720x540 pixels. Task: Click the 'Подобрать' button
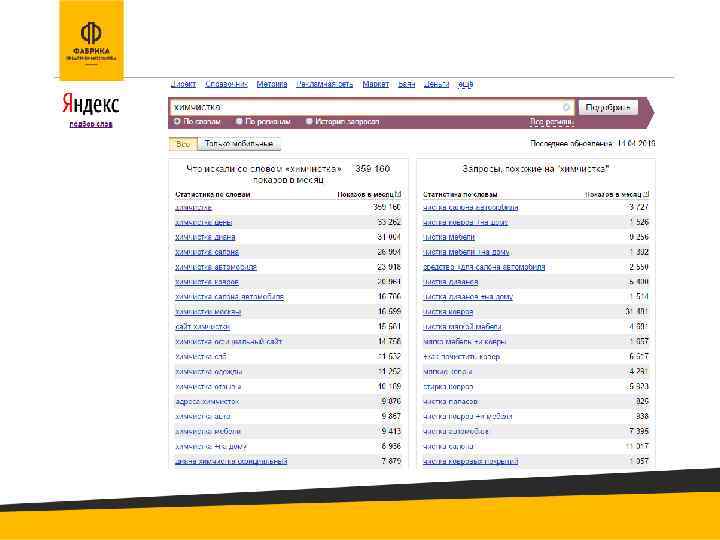tap(608, 108)
